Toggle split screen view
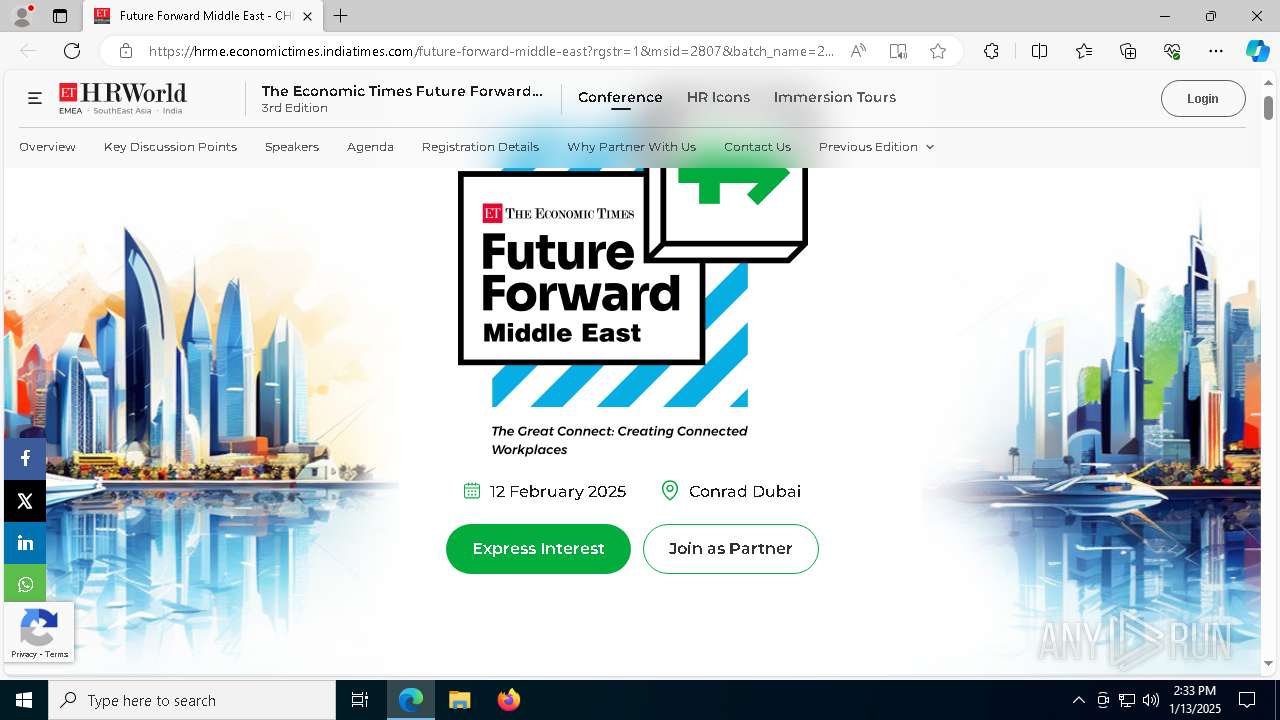 pos(1039,51)
